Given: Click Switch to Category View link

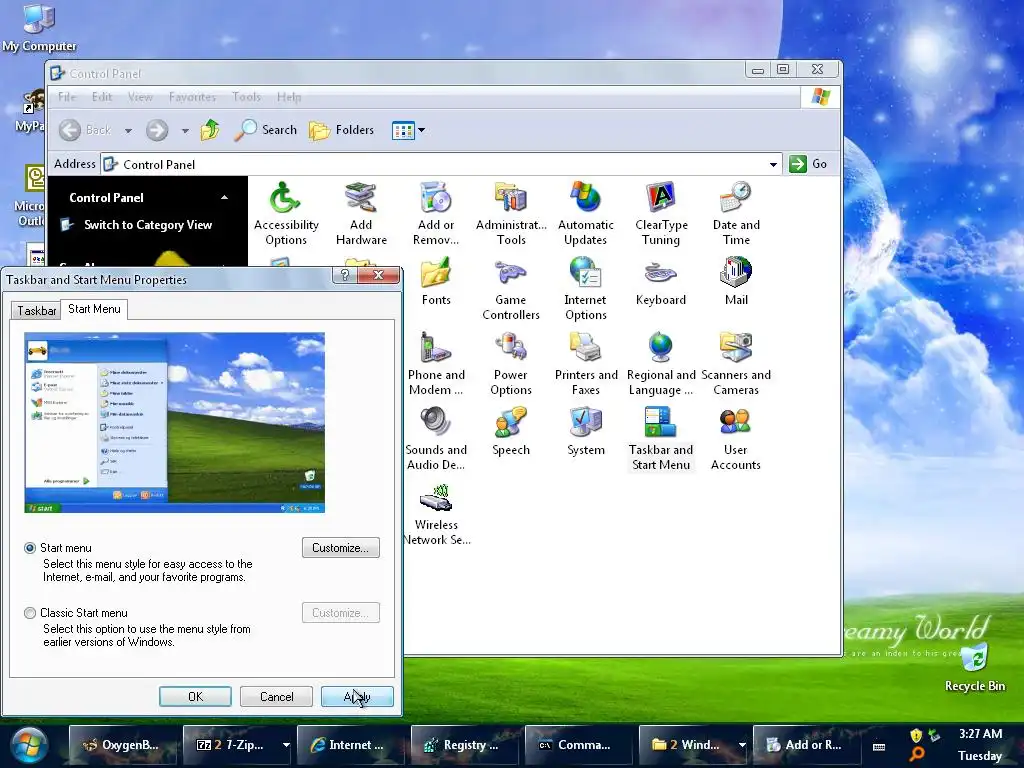Looking at the screenshot, I should click(x=148, y=225).
